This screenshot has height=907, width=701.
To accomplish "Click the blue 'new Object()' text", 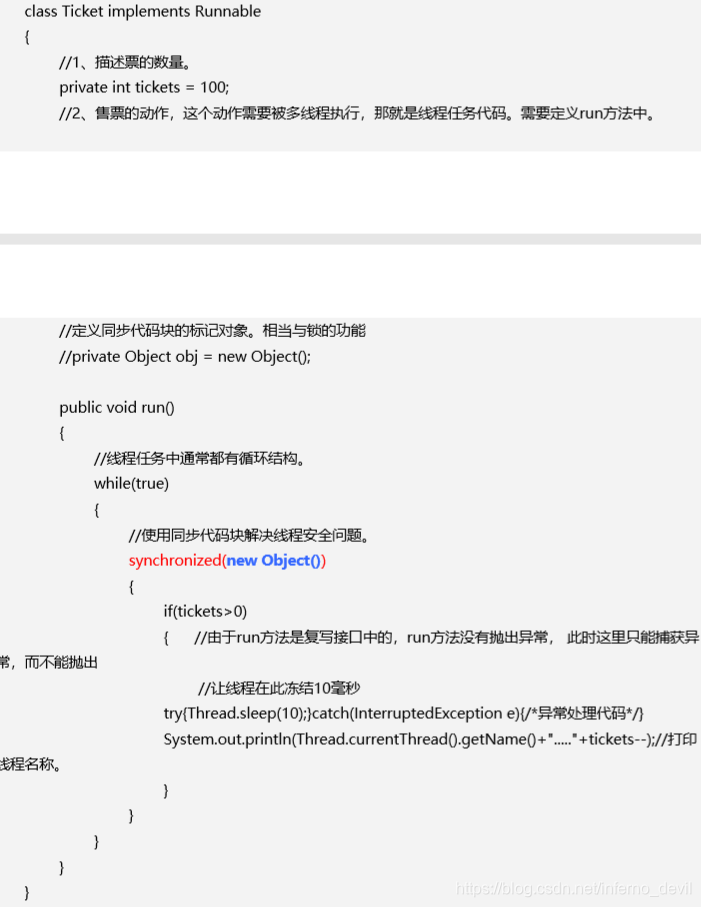I will 273,561.
